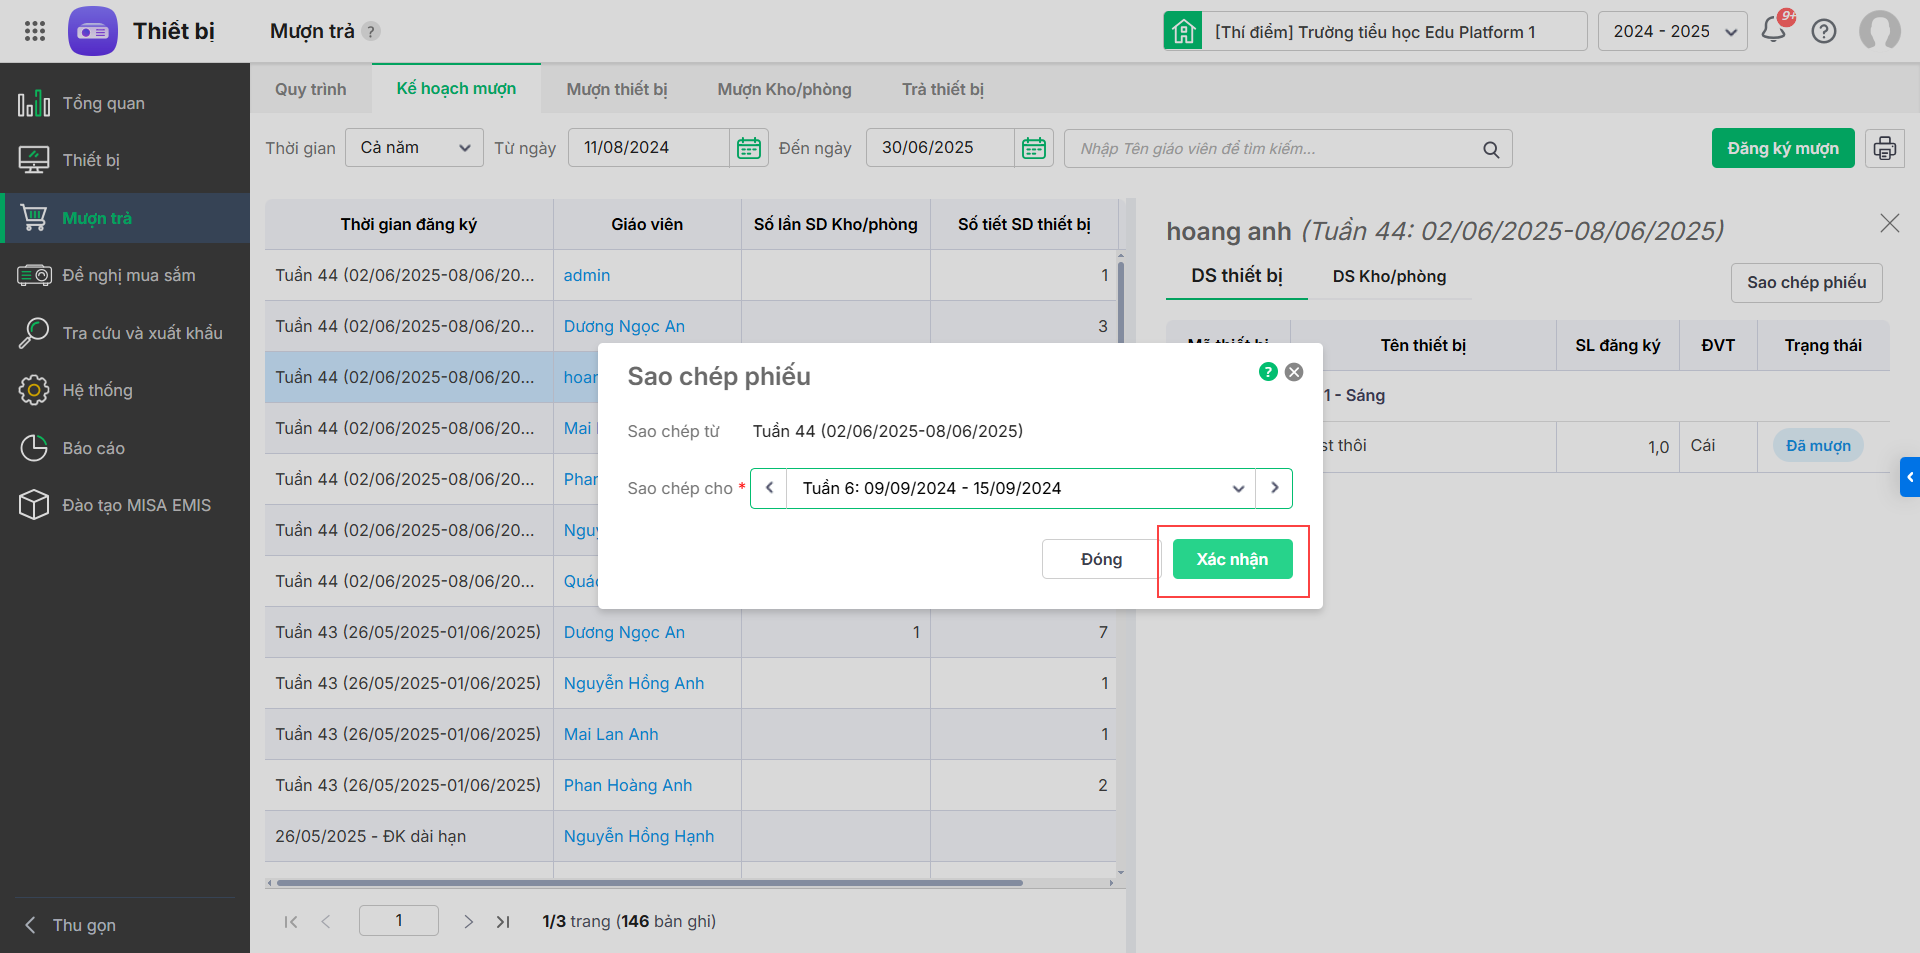This screenshot has height=953, width=1920.
Task: Open Đào tạo MISA EMIS
Action: [x=125, y=505]
